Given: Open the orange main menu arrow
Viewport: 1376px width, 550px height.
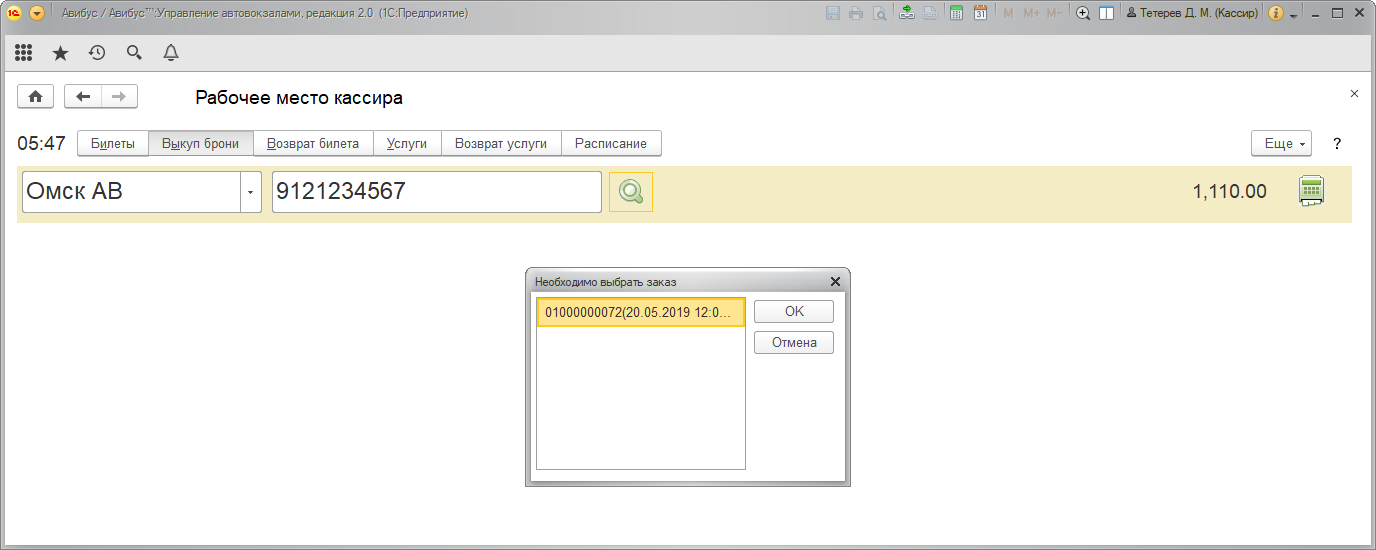Looking at the screenshot, I should point(37,13).
